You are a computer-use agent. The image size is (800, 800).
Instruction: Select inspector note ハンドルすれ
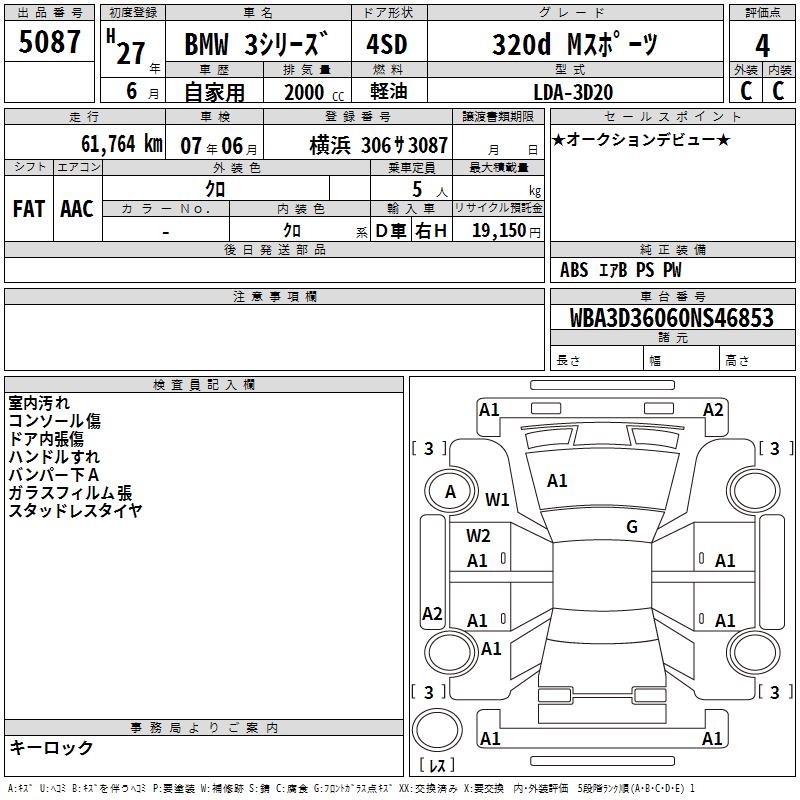(x=54, y=457)
